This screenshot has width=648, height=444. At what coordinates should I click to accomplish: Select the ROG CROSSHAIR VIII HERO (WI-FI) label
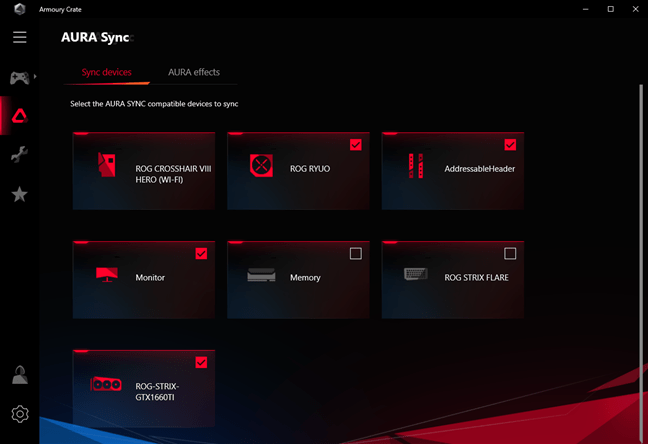(173, 174)
